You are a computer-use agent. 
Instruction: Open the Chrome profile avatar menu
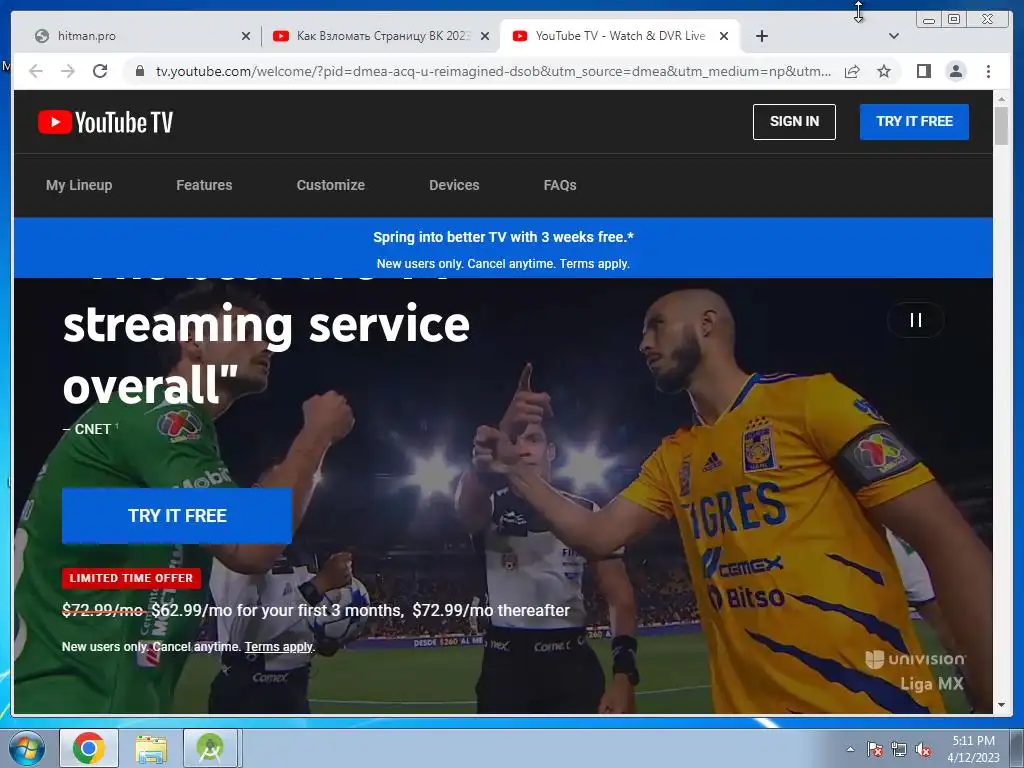click(x=955, y=71)
